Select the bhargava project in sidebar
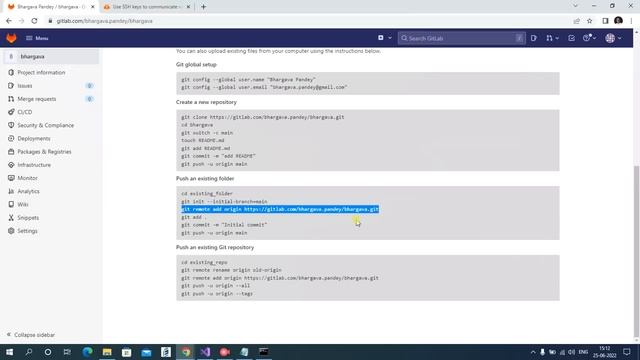The width and height of the screenshot is (640, 360). click(51, 57)
